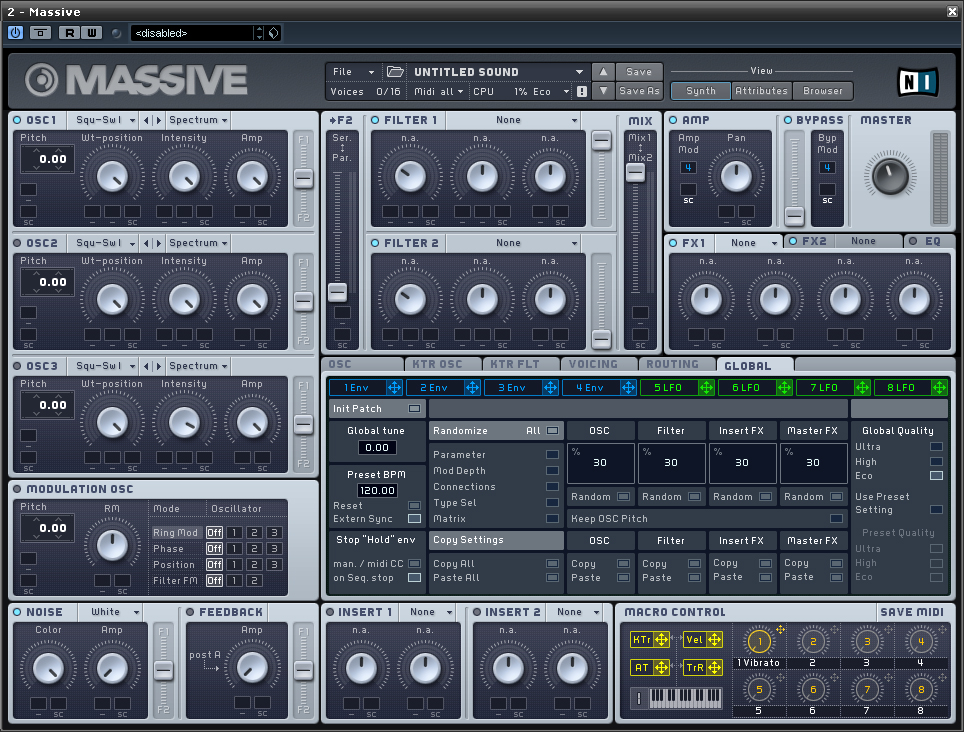Toggle the Noise oscillator power
964x732 pixels.
click(x=17, y=612)
